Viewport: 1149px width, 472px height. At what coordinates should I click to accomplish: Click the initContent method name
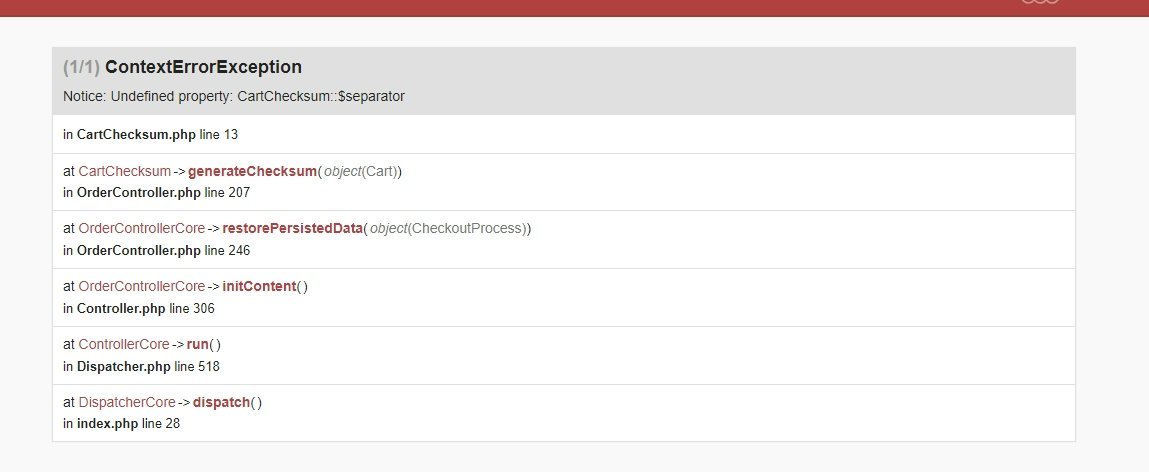coord(259,287)
